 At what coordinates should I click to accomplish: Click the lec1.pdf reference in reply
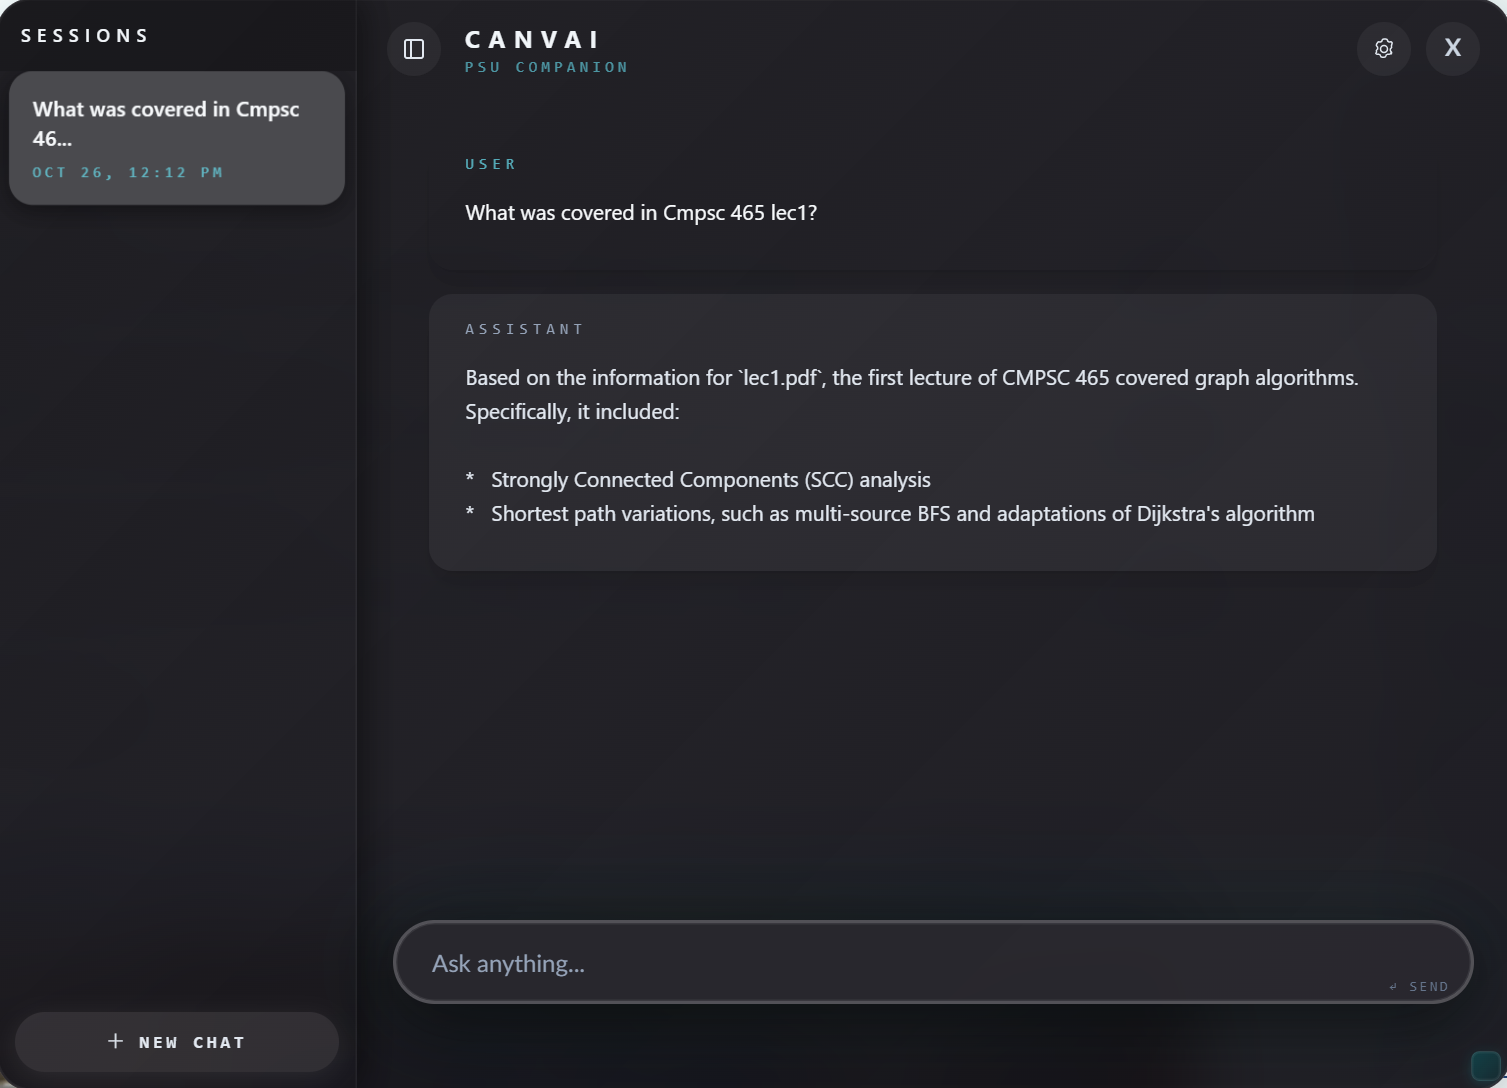coord(780,378)
